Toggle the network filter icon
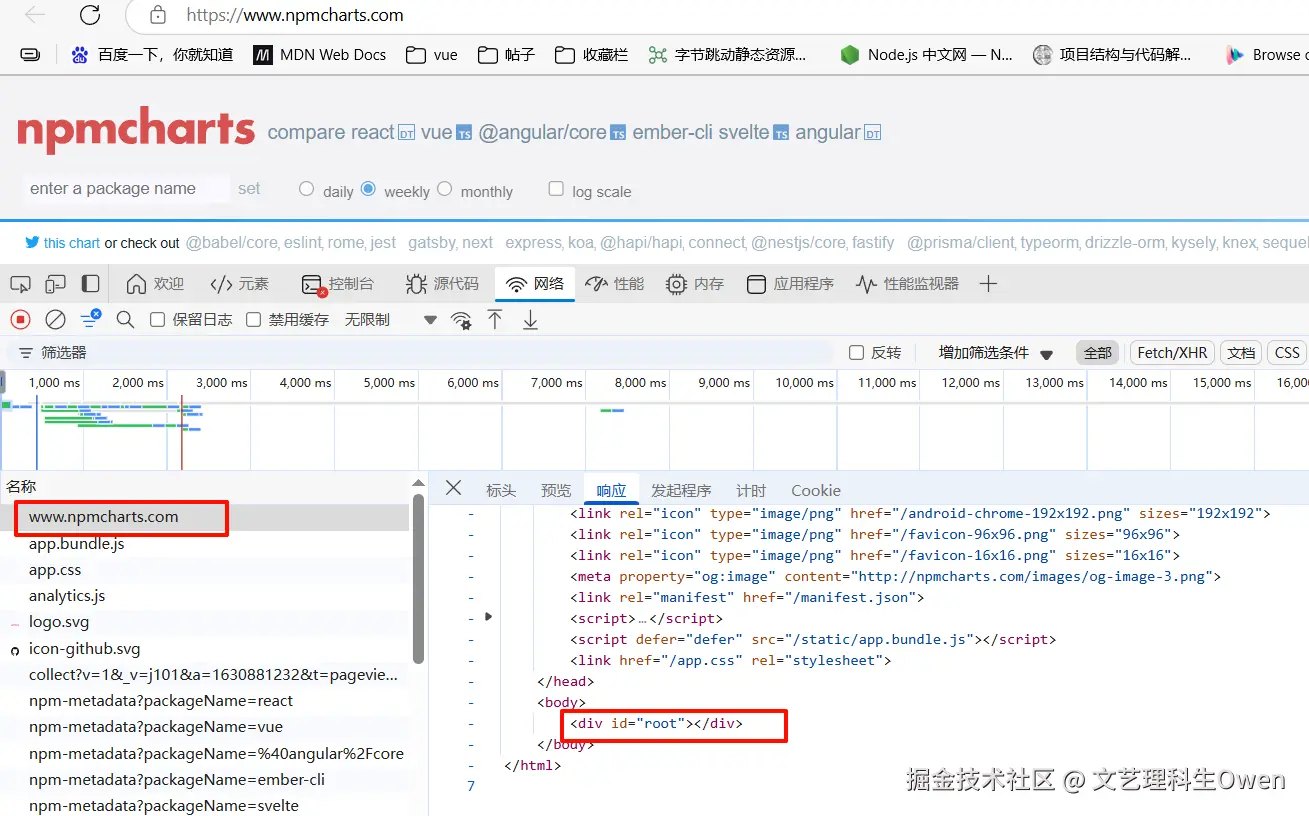The image size is (1309, 816). pos(91,319)
